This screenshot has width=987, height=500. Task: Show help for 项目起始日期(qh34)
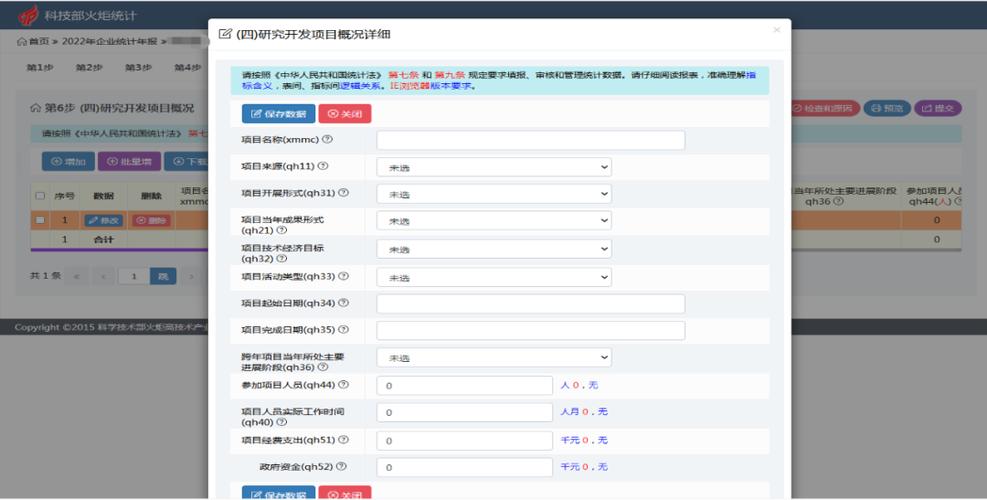[x=344, y=303]
